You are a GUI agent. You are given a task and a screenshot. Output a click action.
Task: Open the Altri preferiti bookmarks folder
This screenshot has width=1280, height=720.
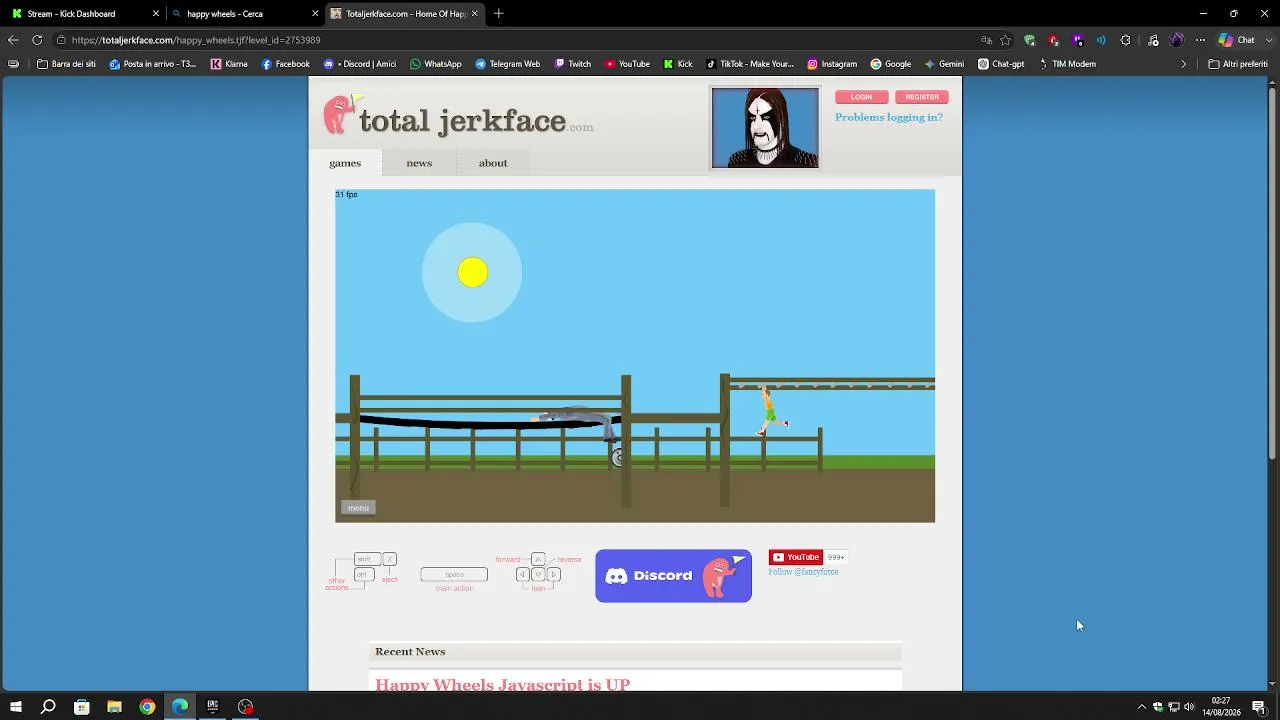coord(1238,64)
